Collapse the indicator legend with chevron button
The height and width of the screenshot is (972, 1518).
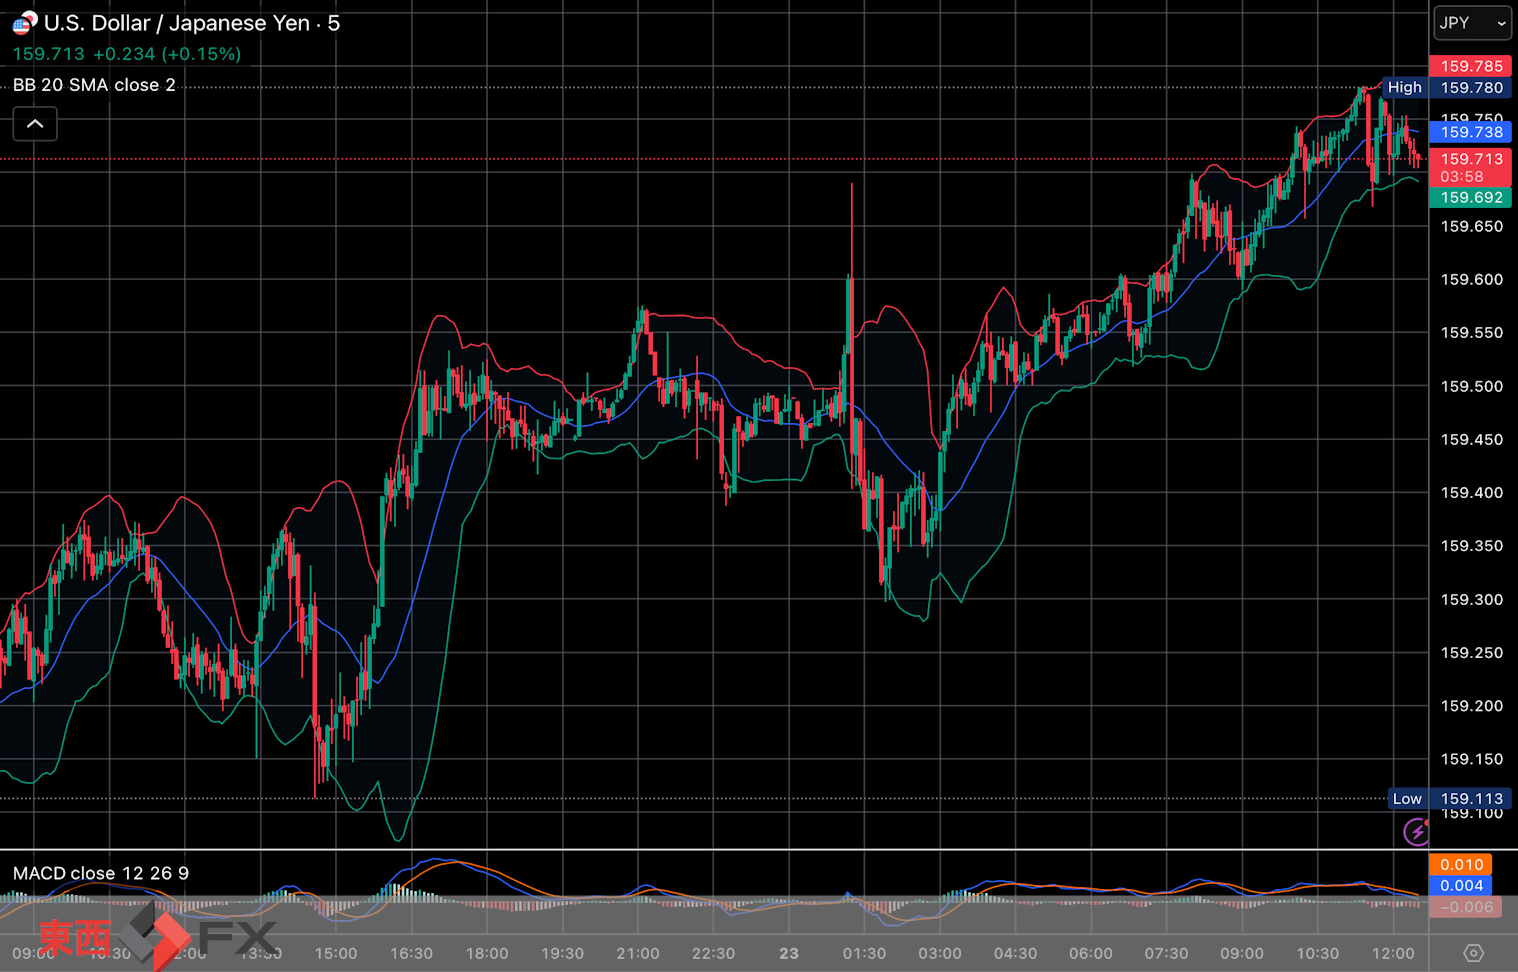pos(35,124)
